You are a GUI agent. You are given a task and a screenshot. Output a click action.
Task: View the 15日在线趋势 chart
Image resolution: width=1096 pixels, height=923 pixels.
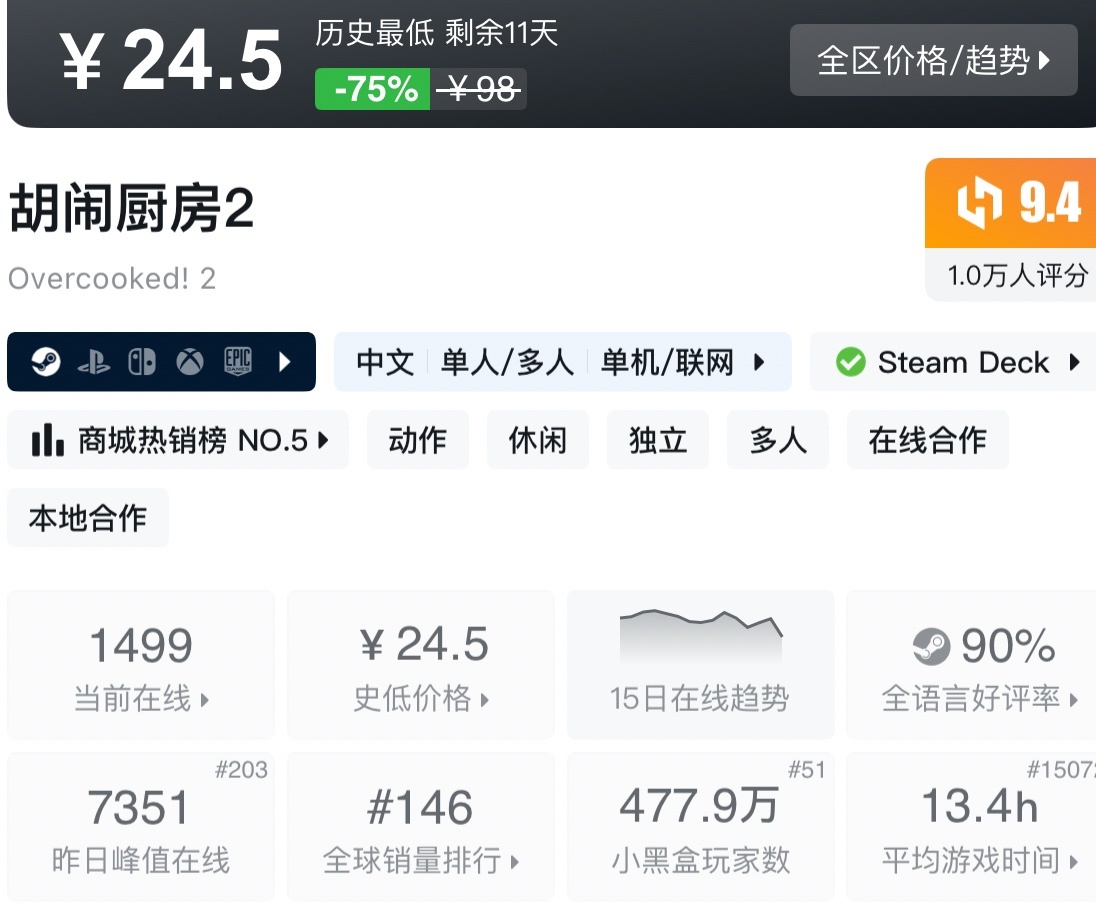[x=700, y=665]
